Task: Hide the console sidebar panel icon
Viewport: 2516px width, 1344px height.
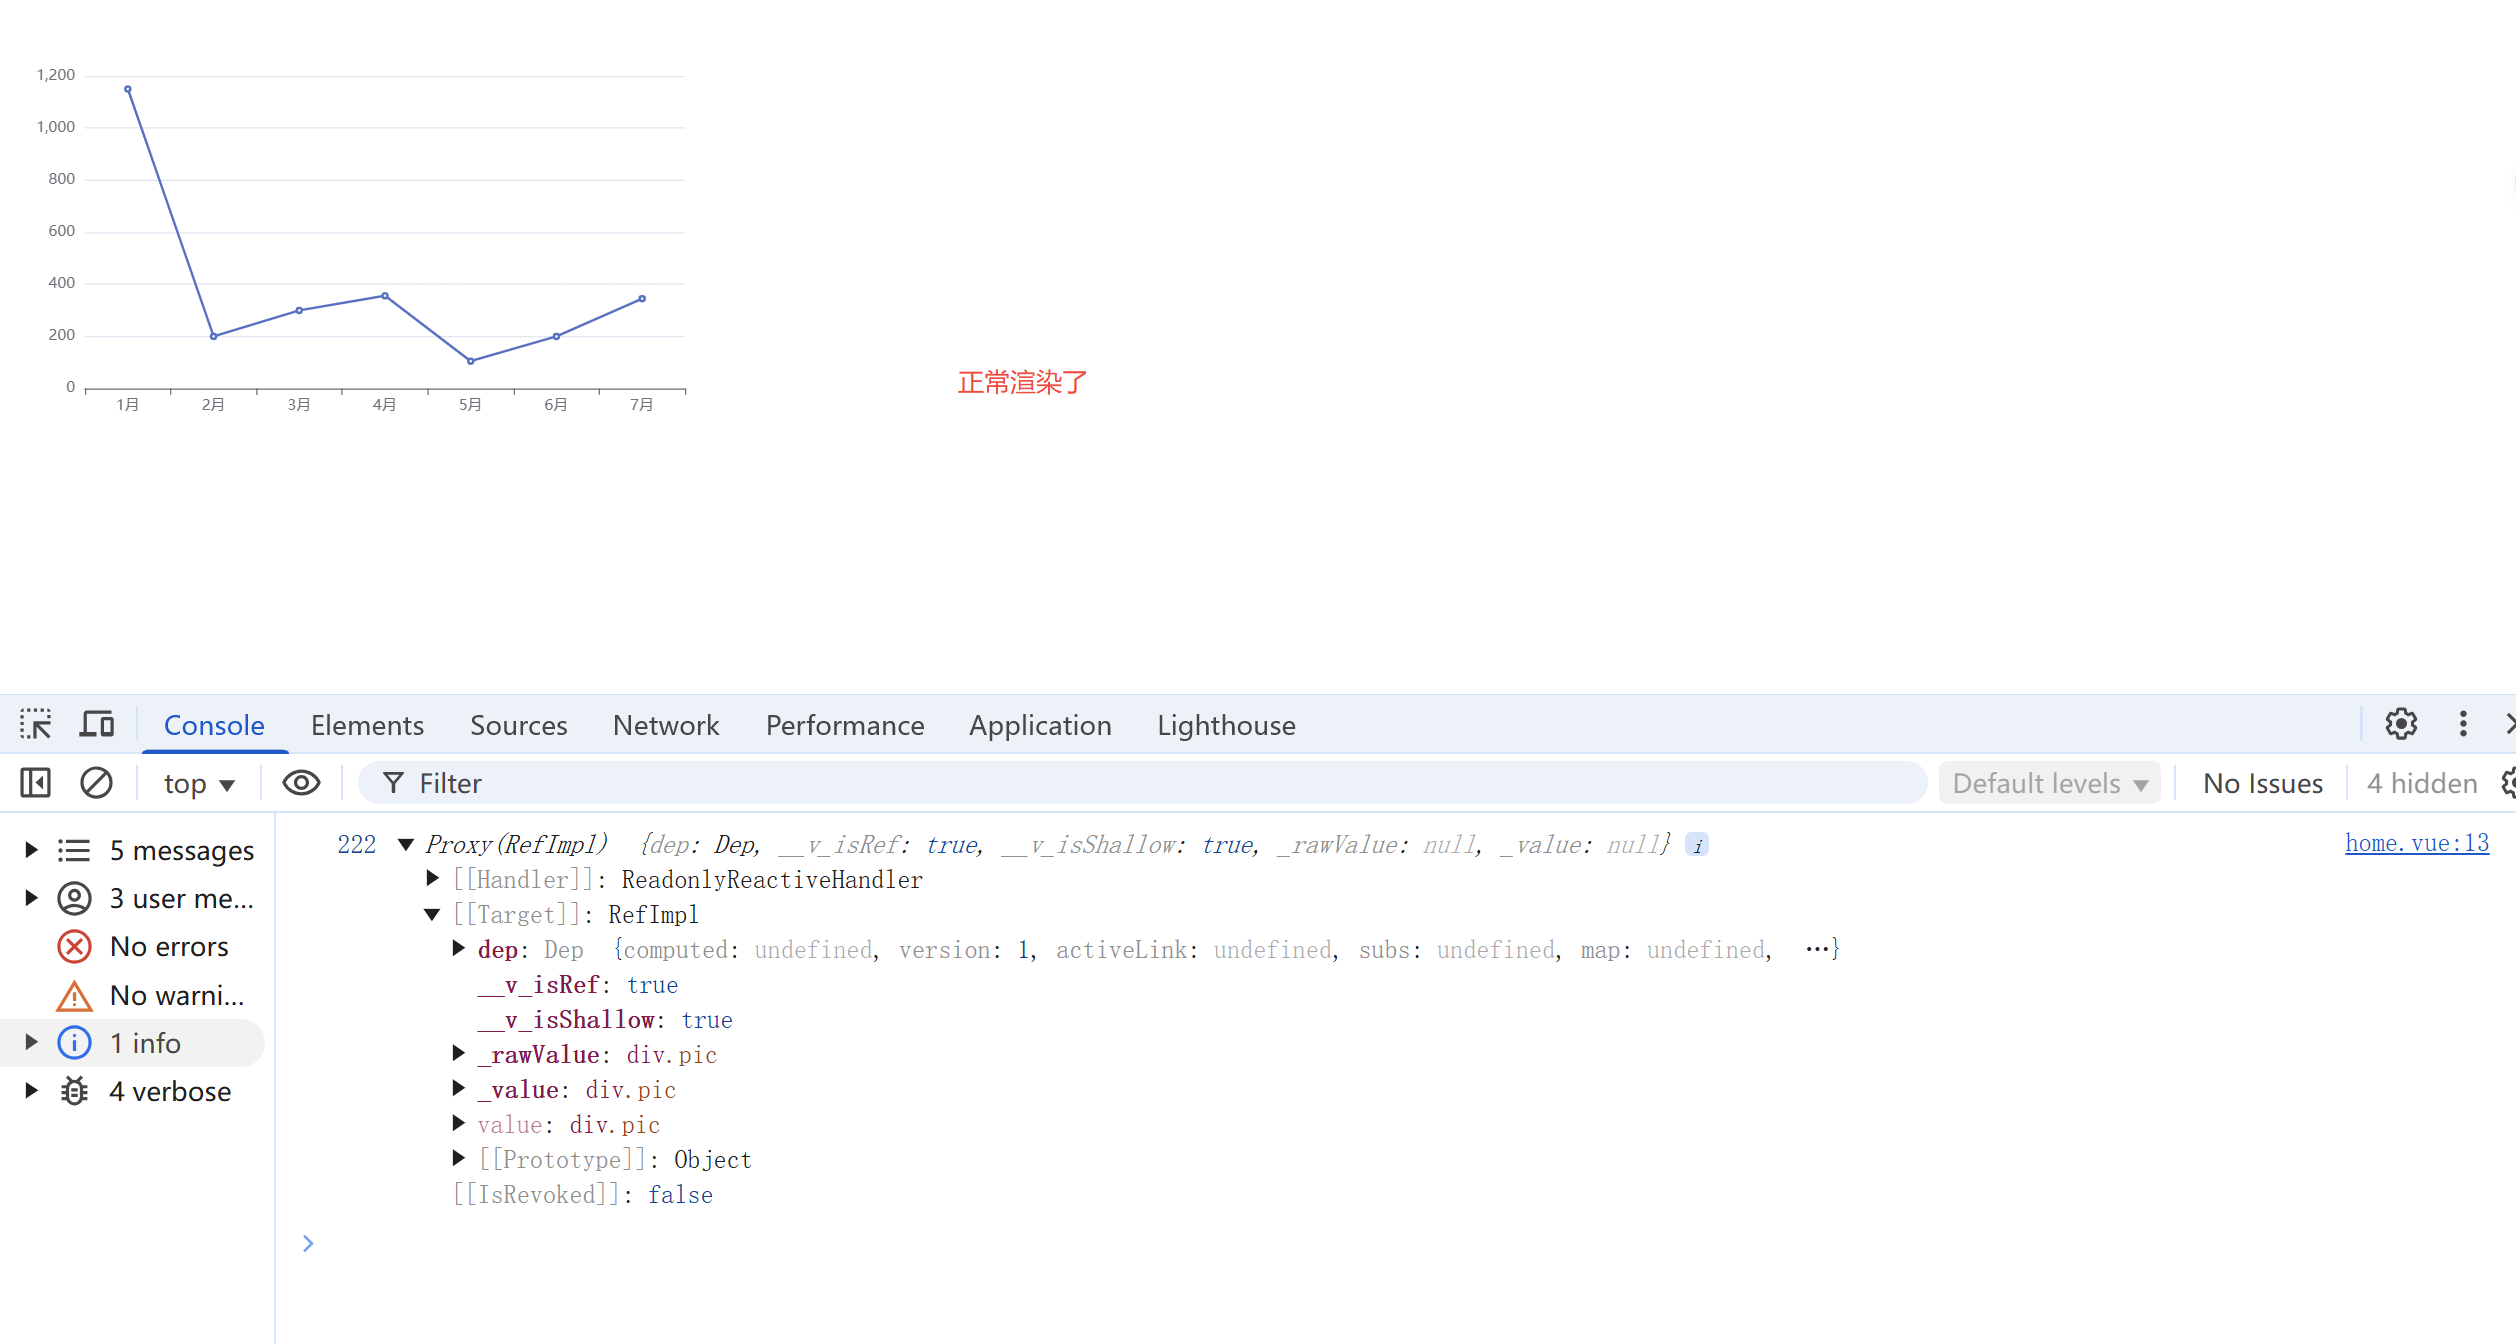Action: pos(36,783)
